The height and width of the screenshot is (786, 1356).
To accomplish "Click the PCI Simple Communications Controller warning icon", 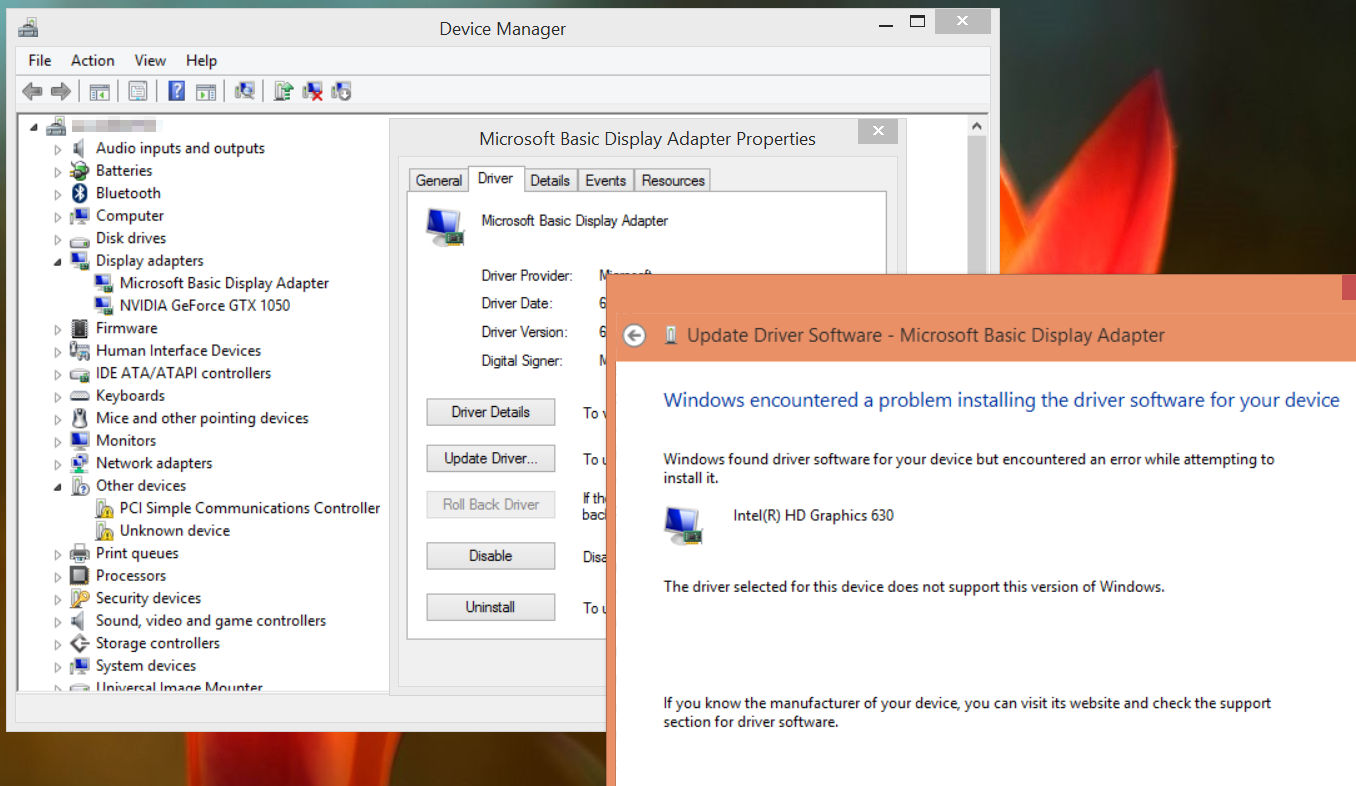I will (x=104, y=508).
